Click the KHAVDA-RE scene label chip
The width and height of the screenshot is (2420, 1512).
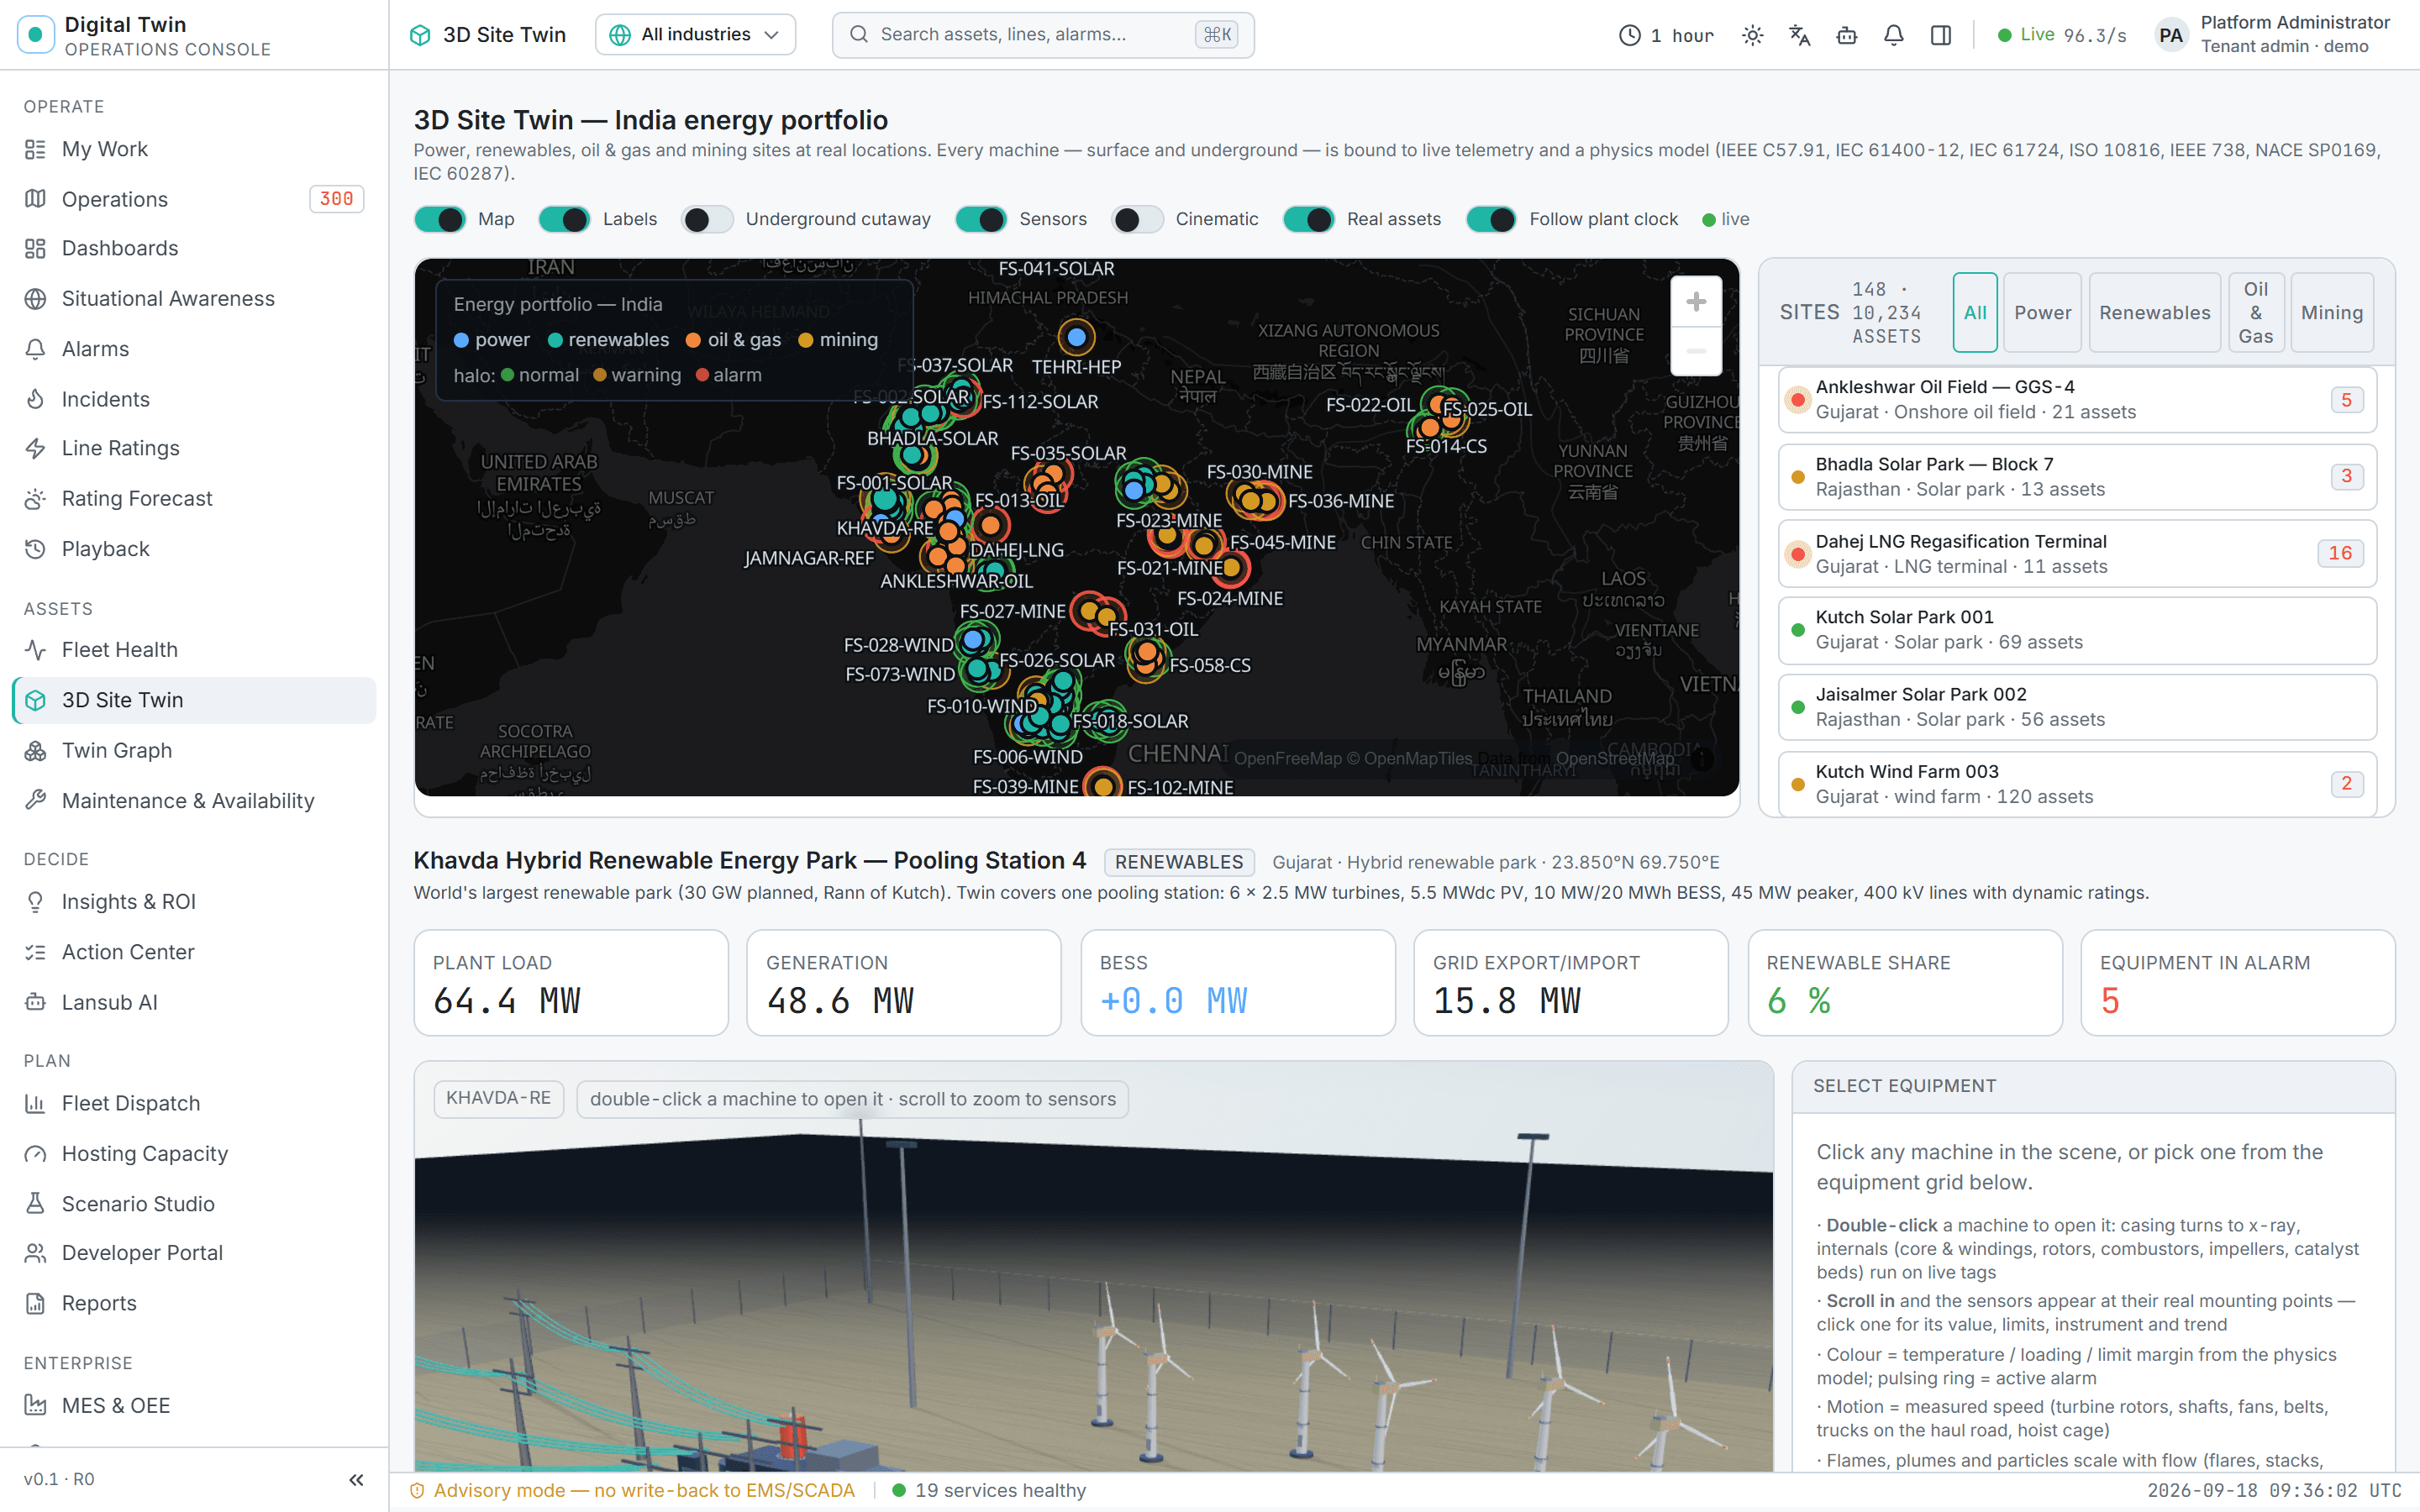(498, 1098)
